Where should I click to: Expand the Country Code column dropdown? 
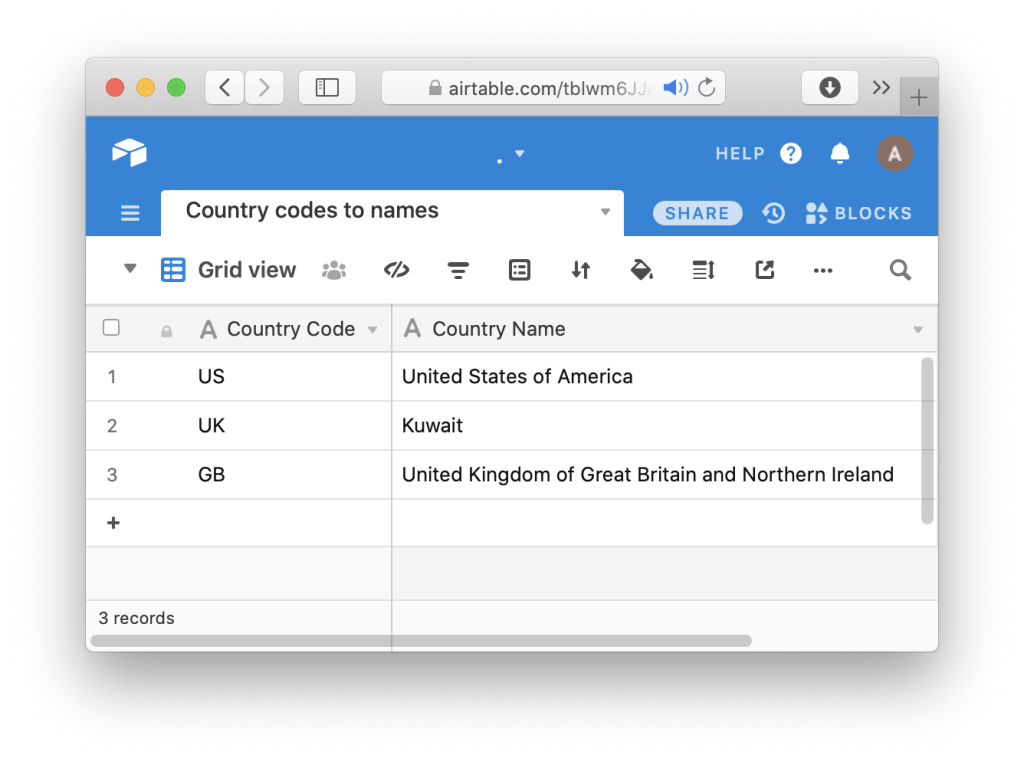(373, 330)
